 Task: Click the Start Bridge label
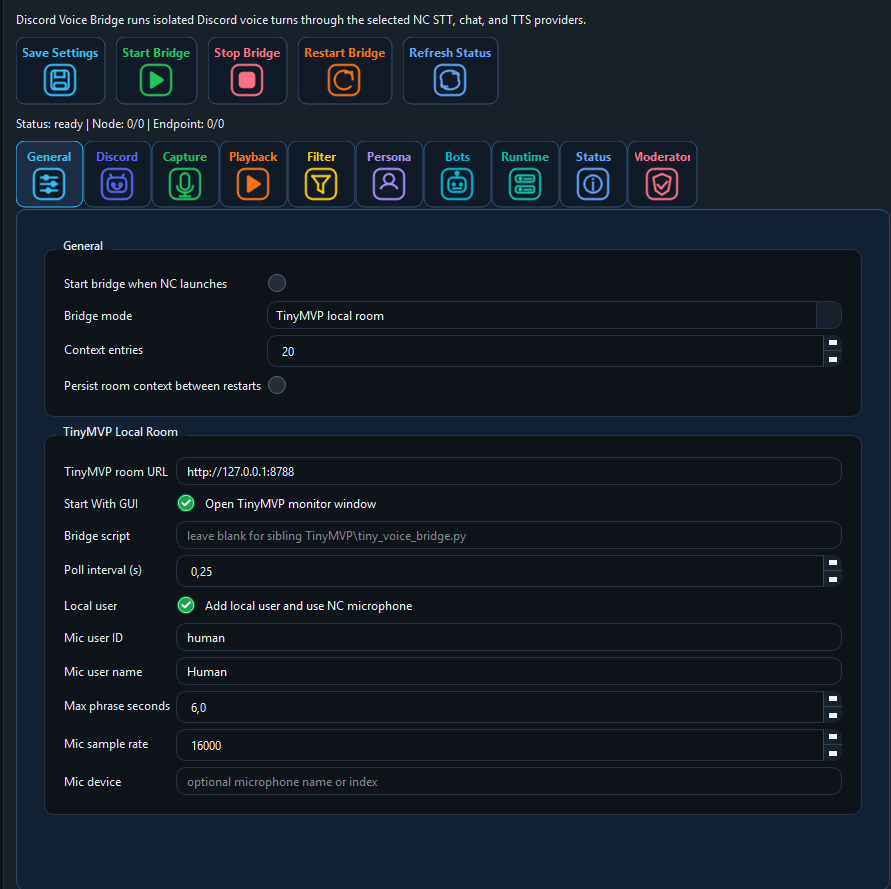156,53
